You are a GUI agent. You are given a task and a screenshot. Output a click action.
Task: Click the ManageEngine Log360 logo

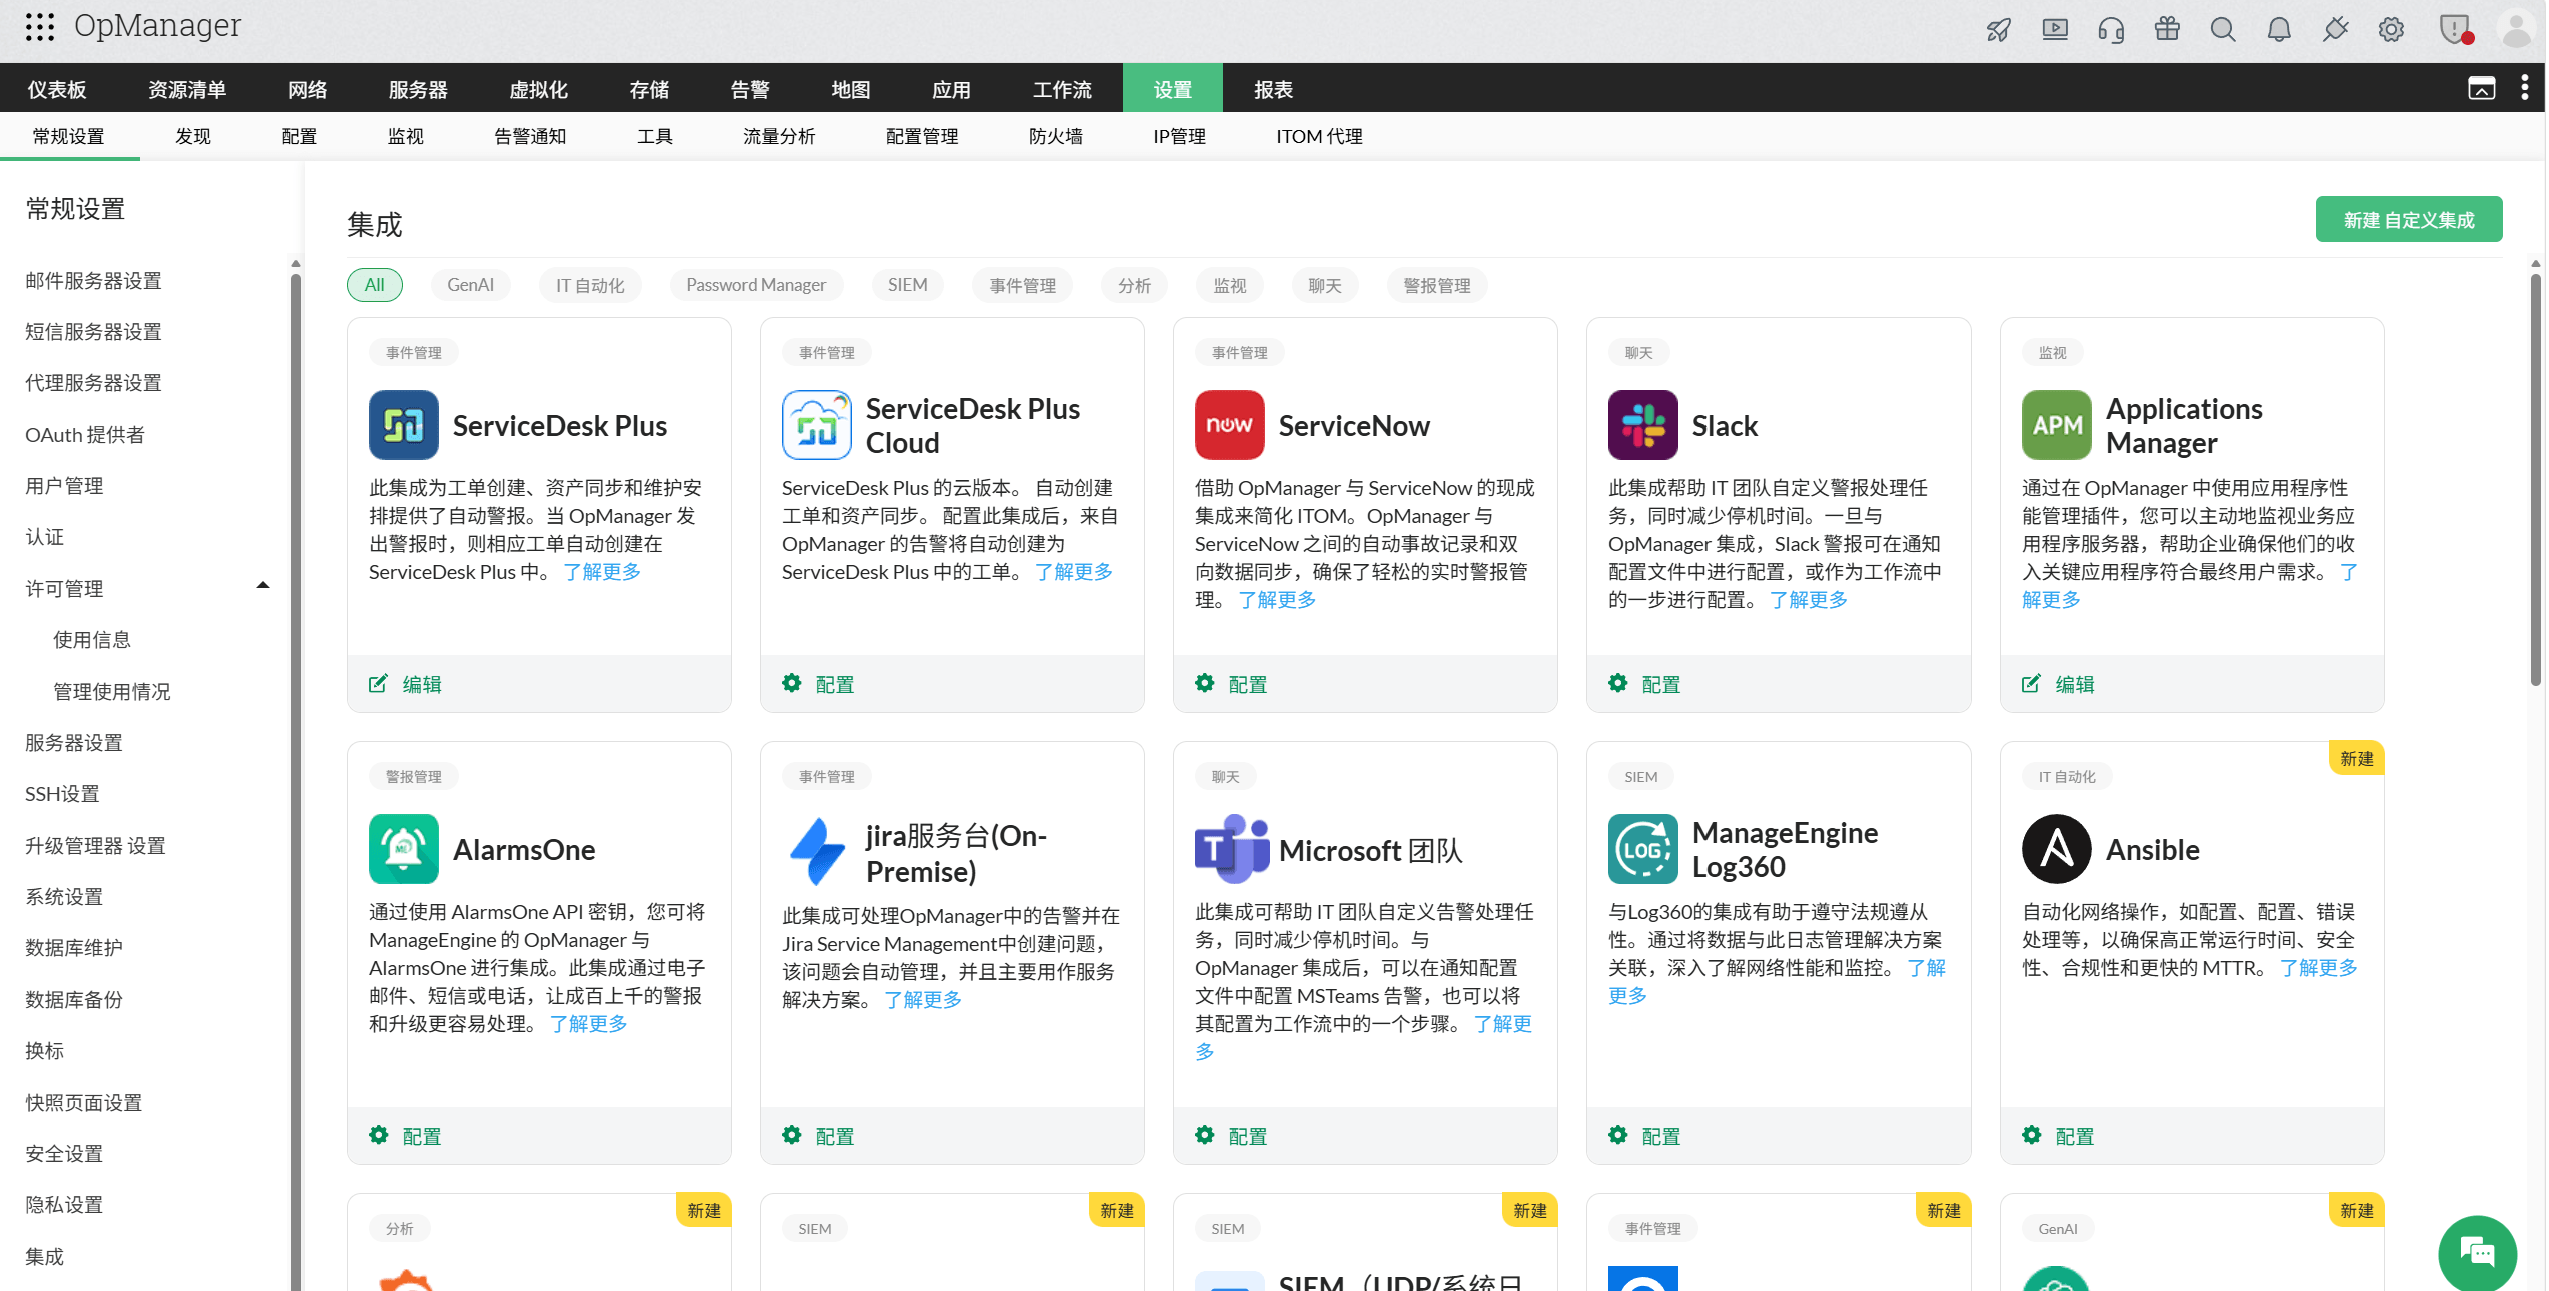(1643, 849)
